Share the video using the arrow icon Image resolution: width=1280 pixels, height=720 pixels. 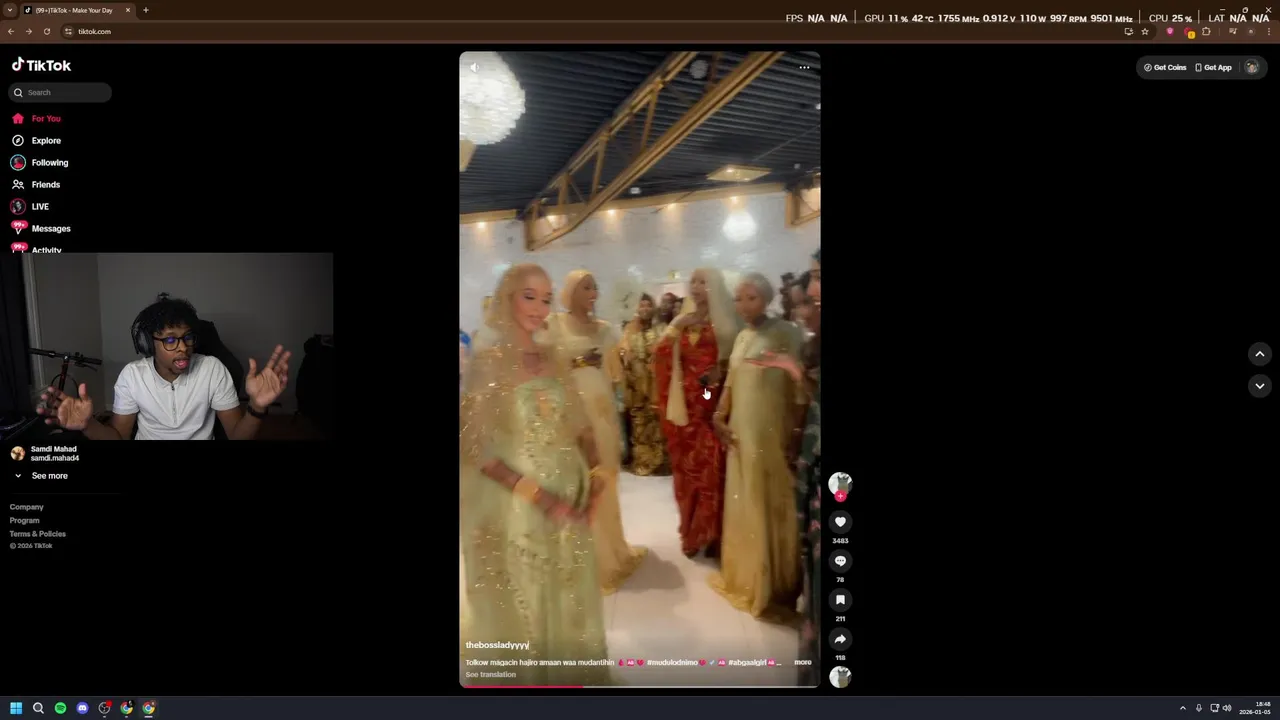840,639
